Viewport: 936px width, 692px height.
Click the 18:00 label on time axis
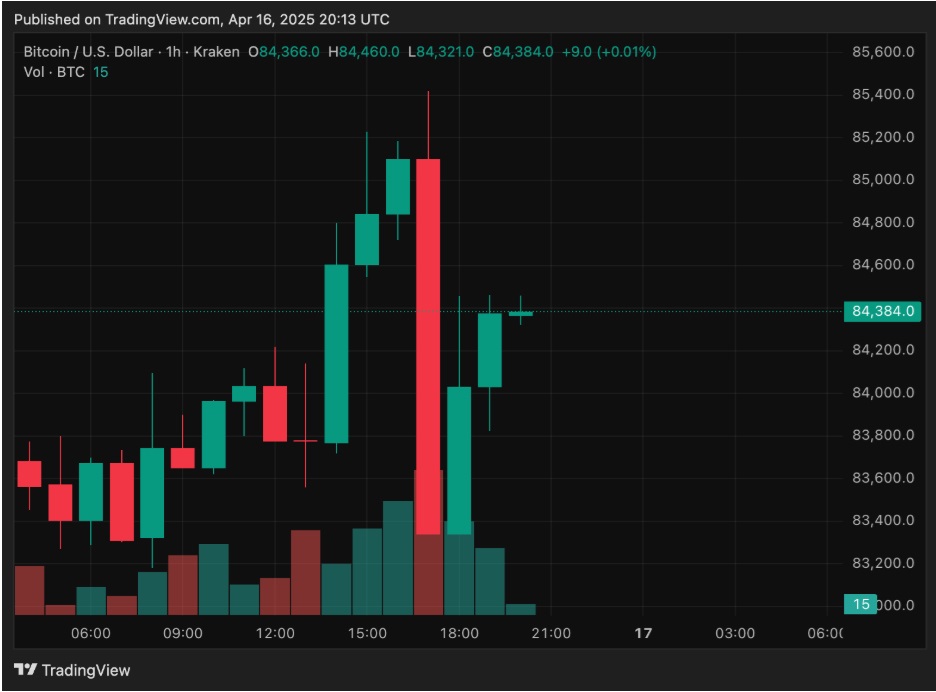(x=459, y=633)
